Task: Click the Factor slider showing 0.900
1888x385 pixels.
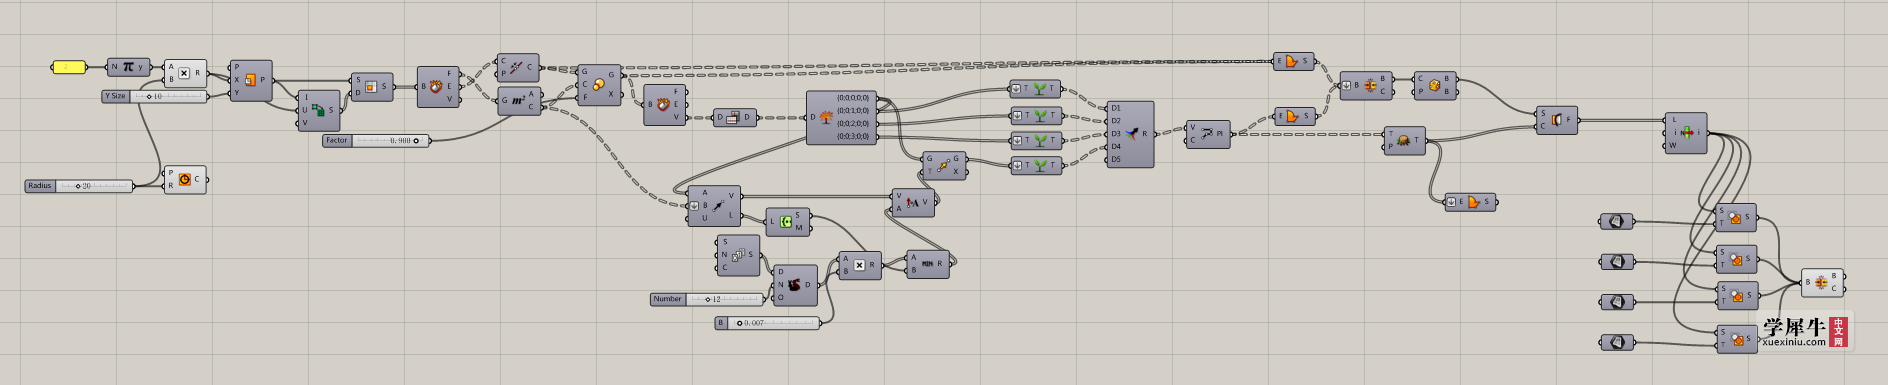Action: pyautogui.click(x=376, y=140)
